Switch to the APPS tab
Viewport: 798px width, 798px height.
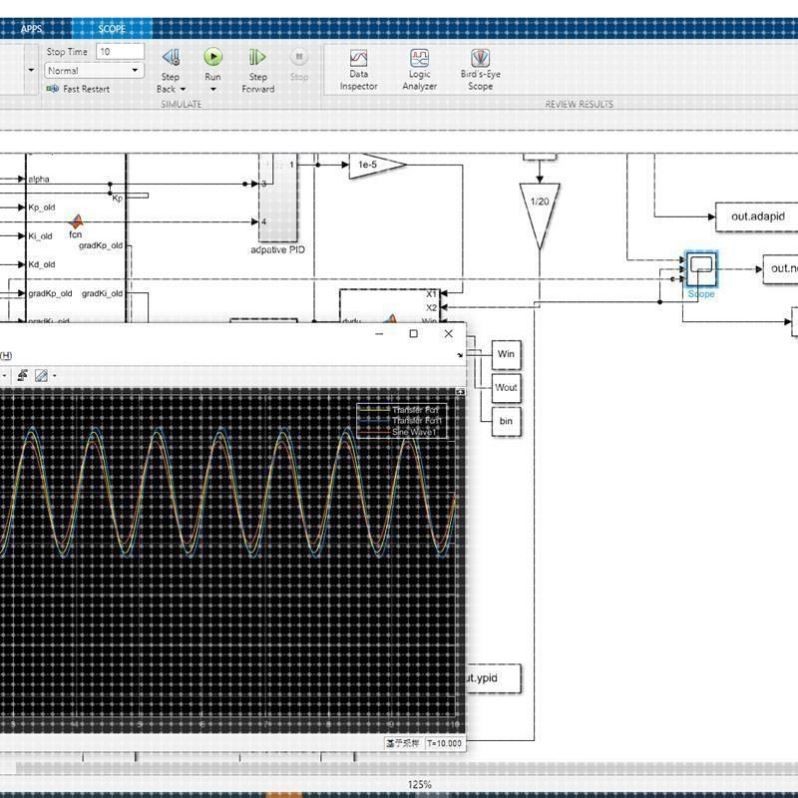(33, 29)
